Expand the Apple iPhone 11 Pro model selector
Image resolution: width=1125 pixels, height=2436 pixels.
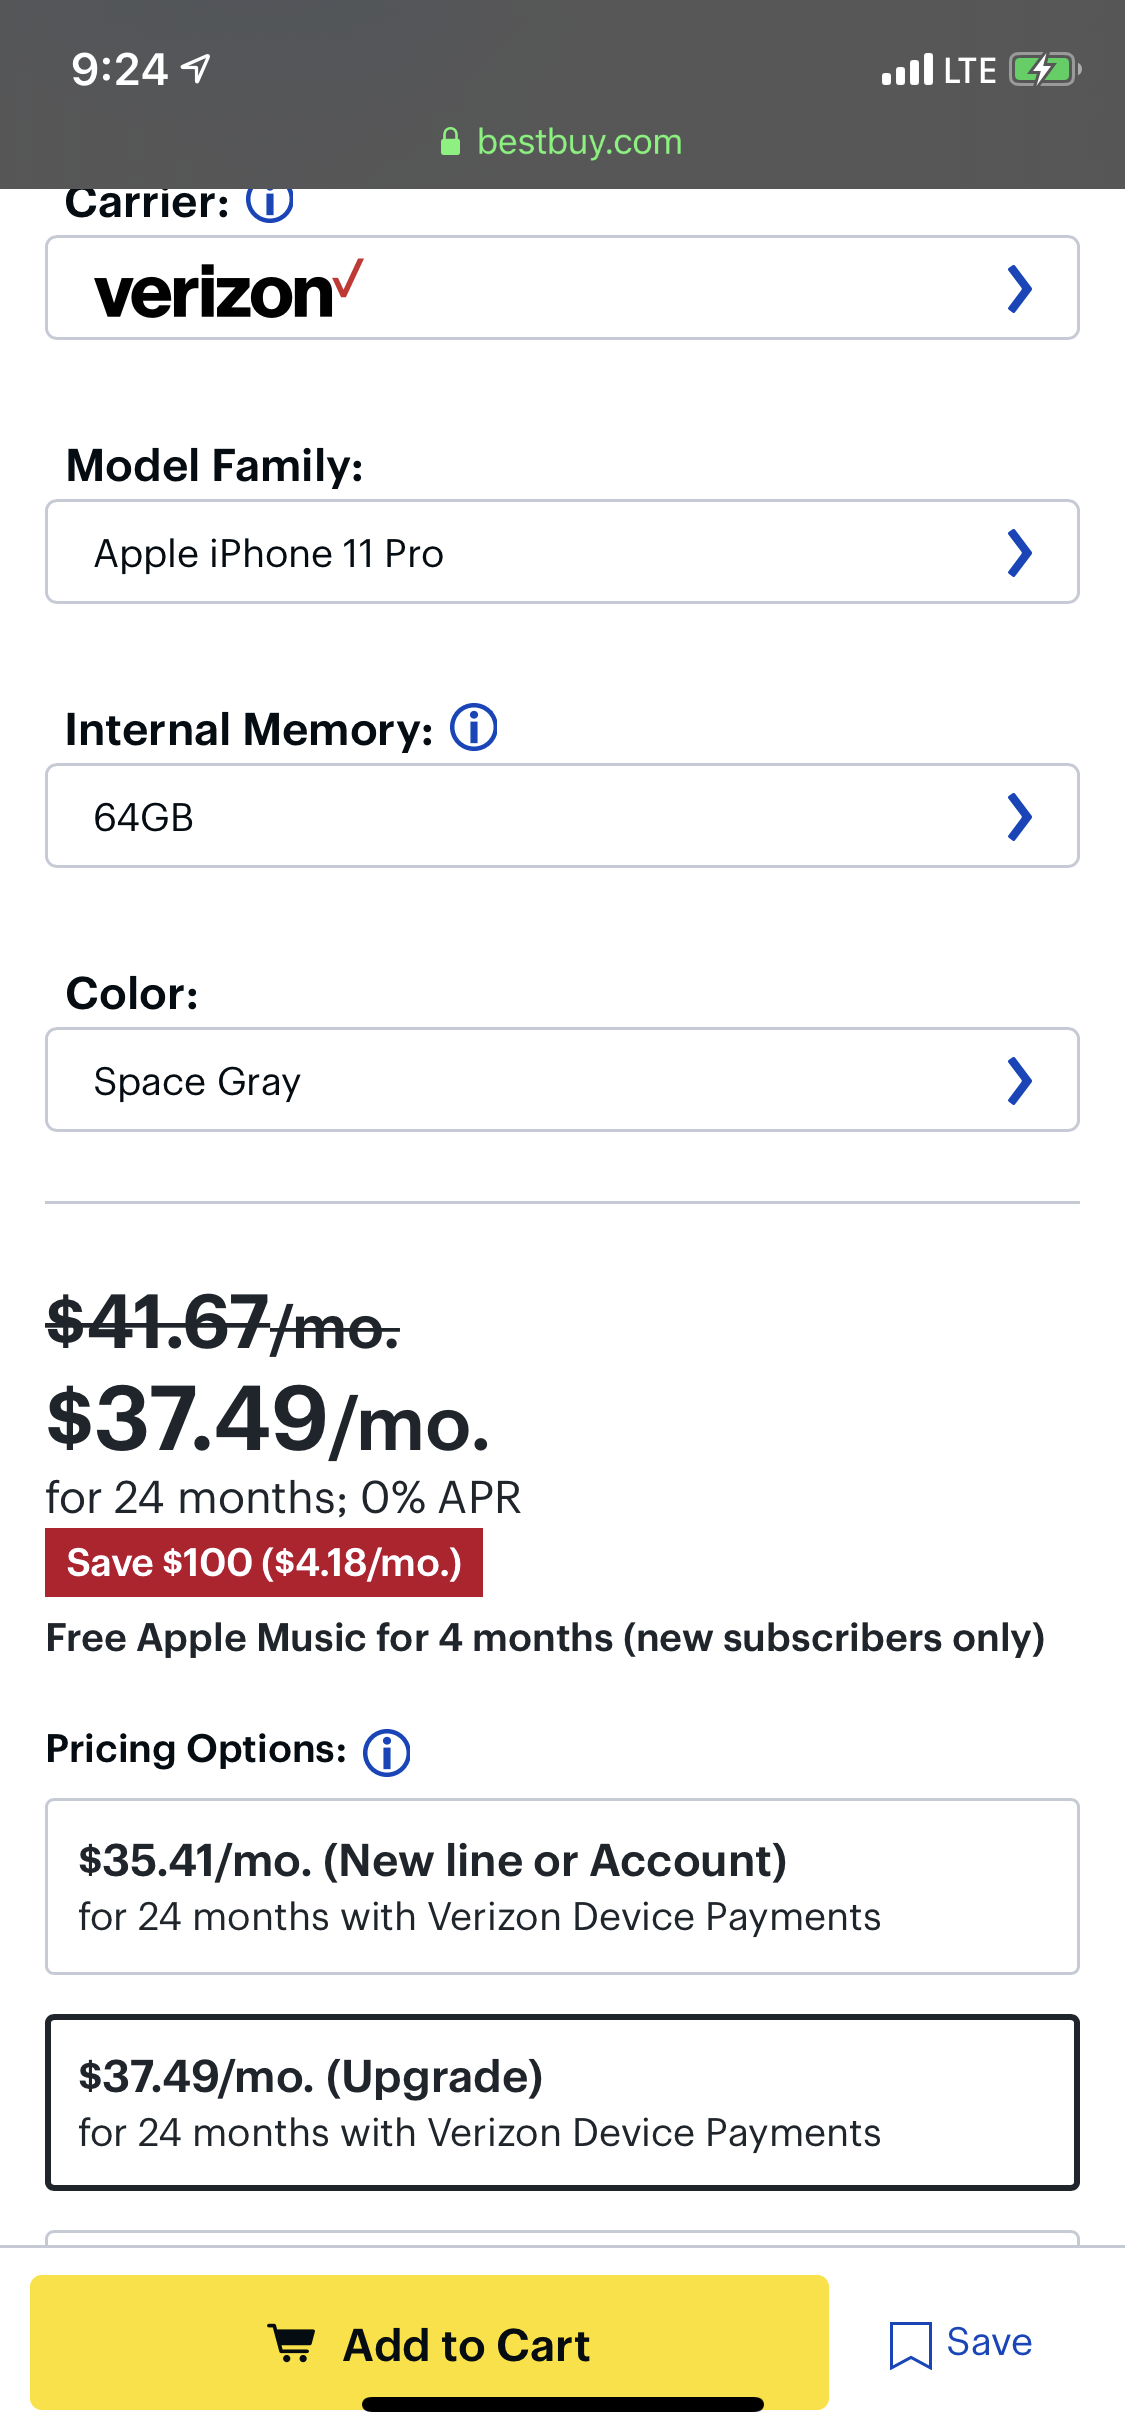click(x=562, y=552)
